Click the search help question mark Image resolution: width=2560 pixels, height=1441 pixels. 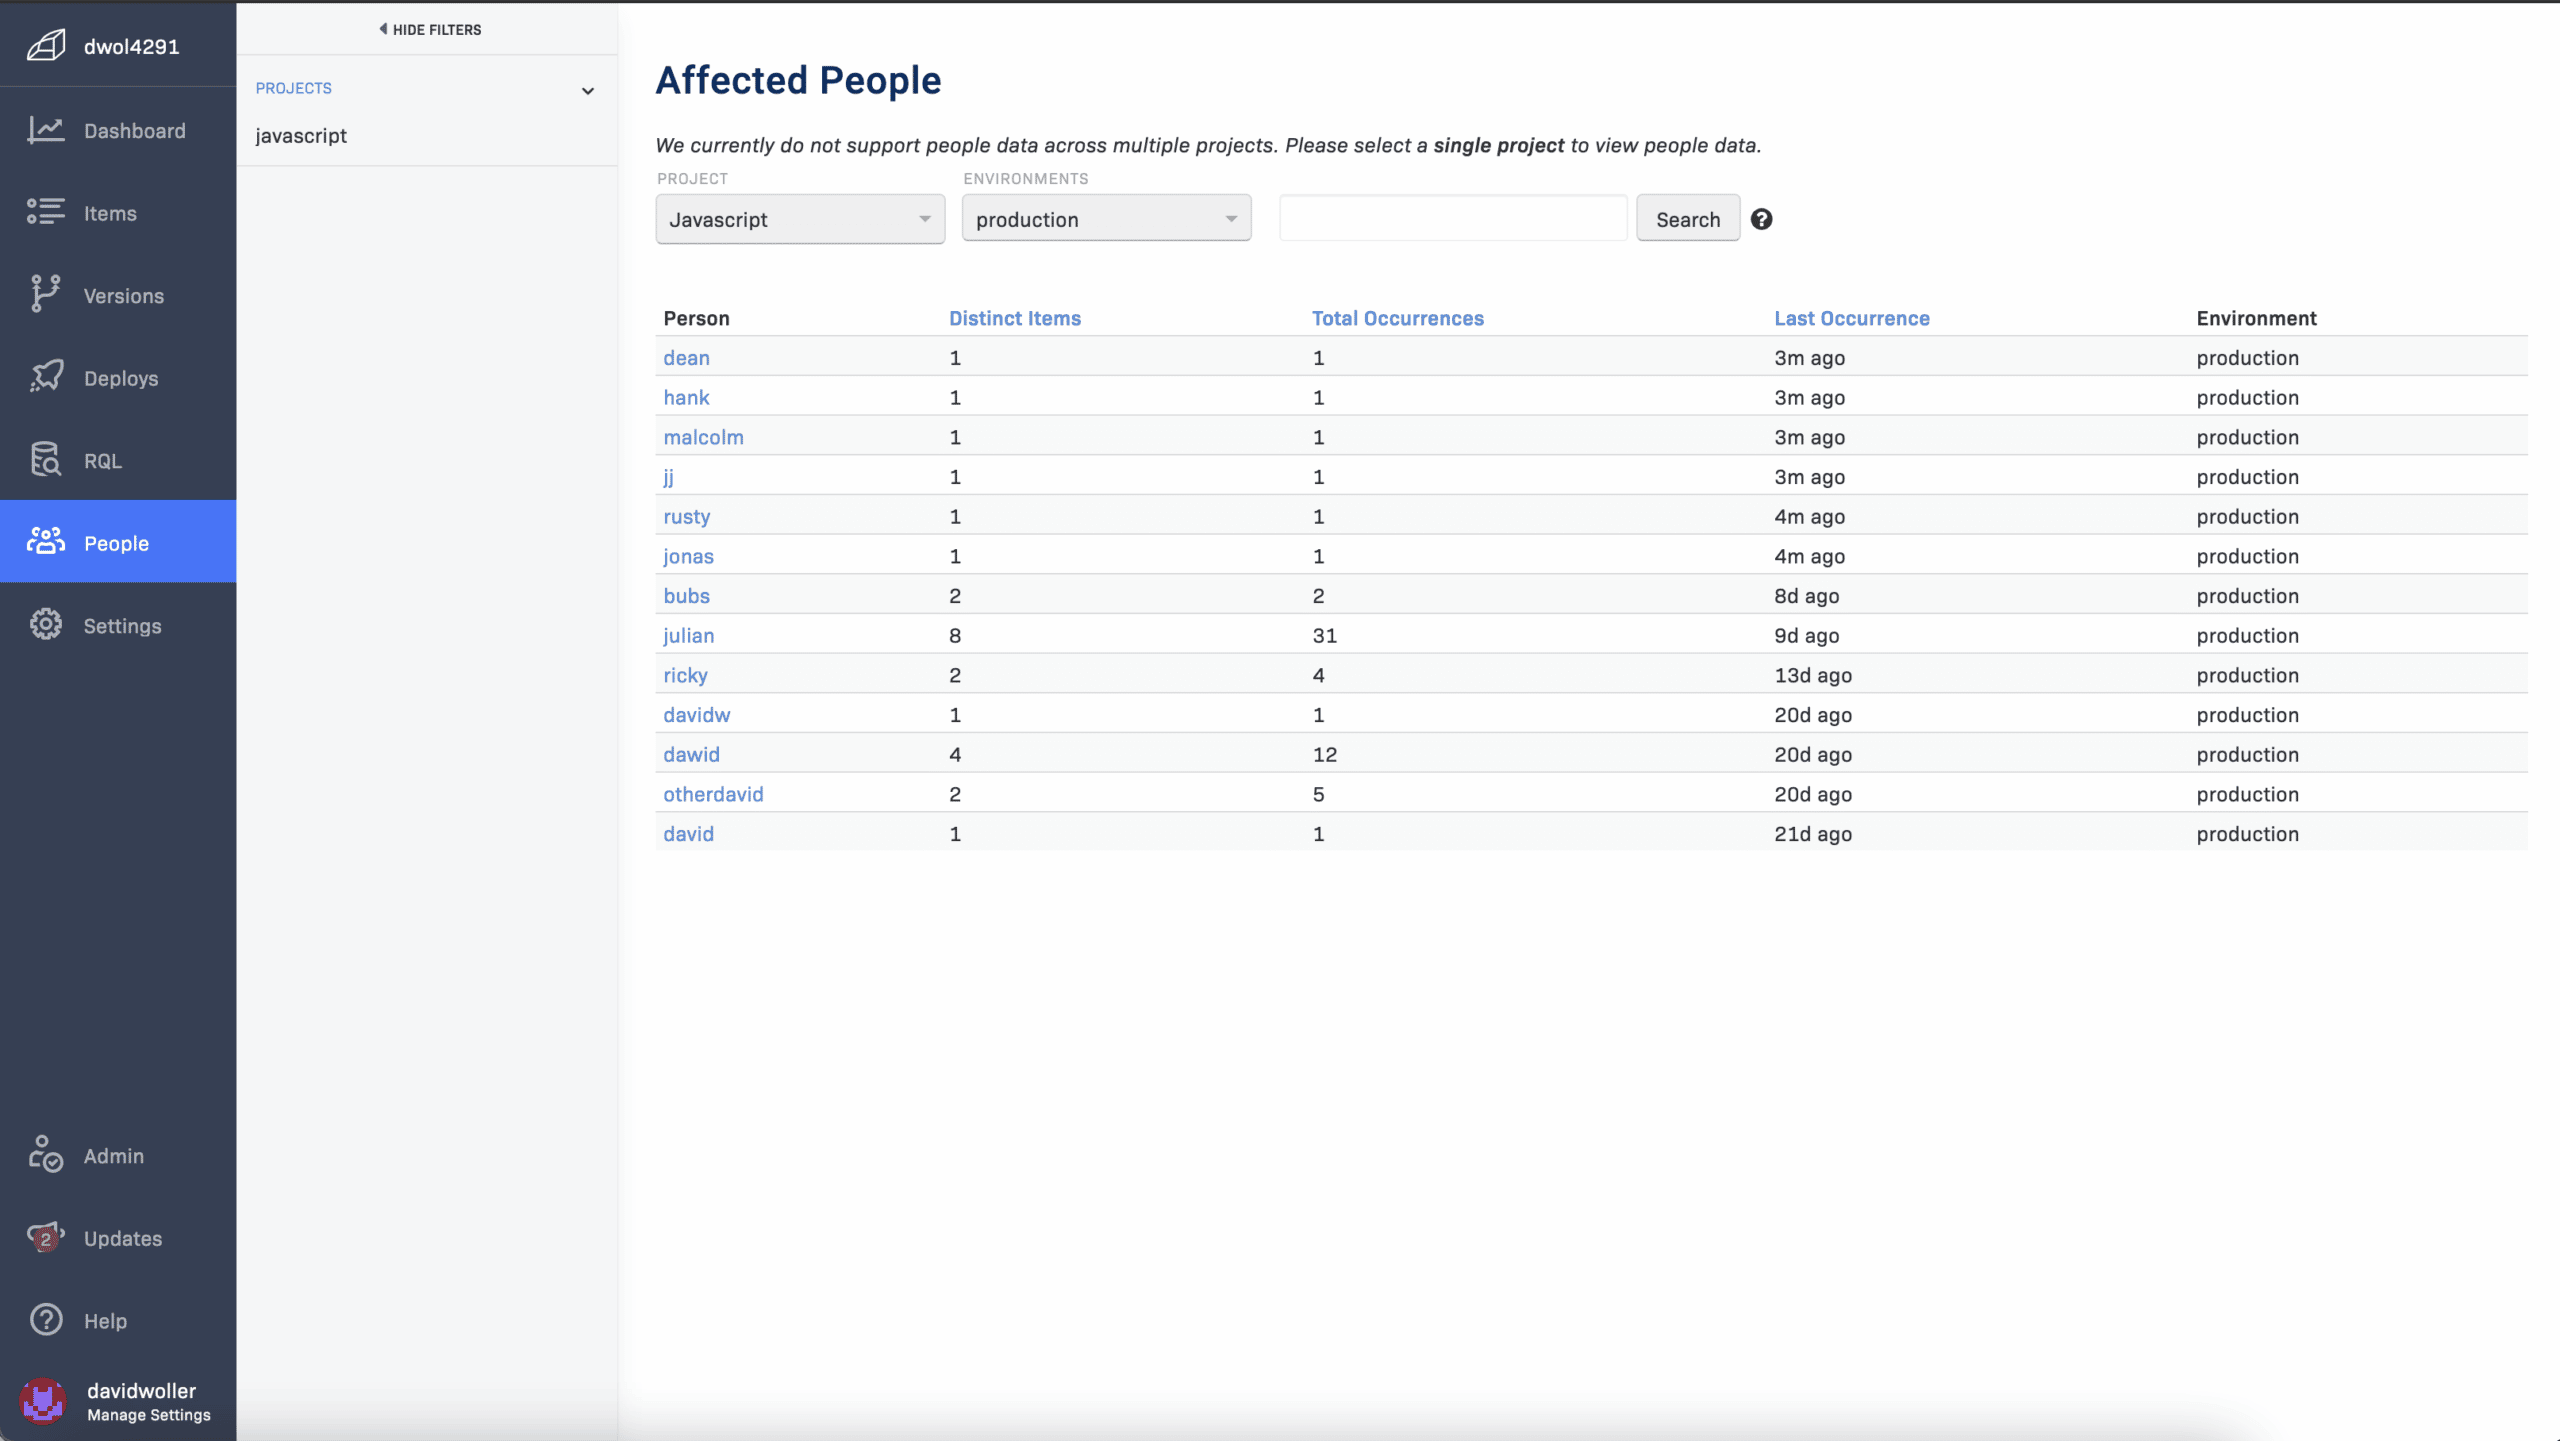tap(1762, 219)
